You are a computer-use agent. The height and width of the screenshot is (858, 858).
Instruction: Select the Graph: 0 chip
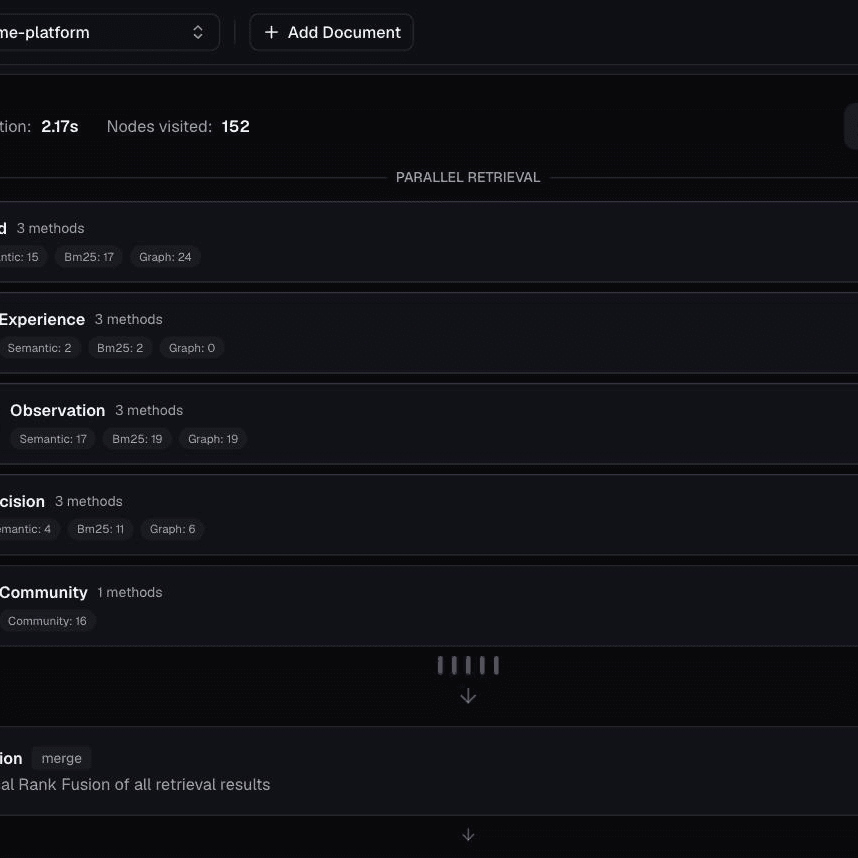[192, 347]
